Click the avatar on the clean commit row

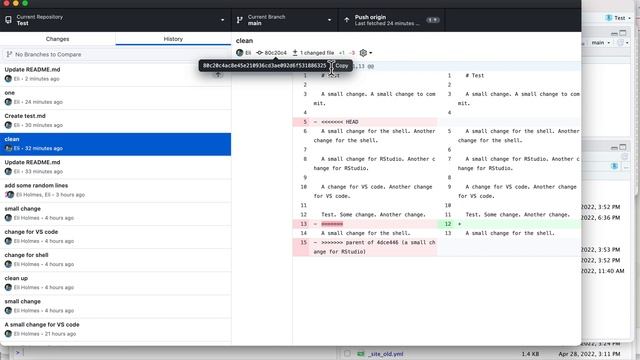point(8,148)
